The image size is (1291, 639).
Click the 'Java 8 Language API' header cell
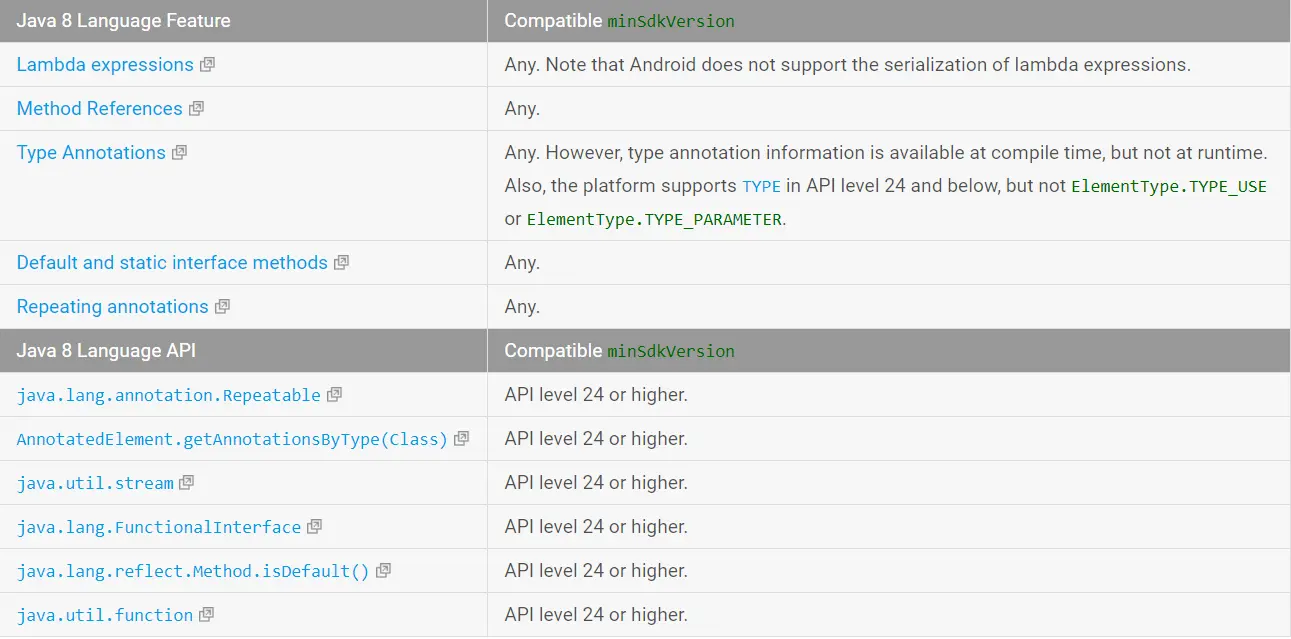click(x=244, y=351)
